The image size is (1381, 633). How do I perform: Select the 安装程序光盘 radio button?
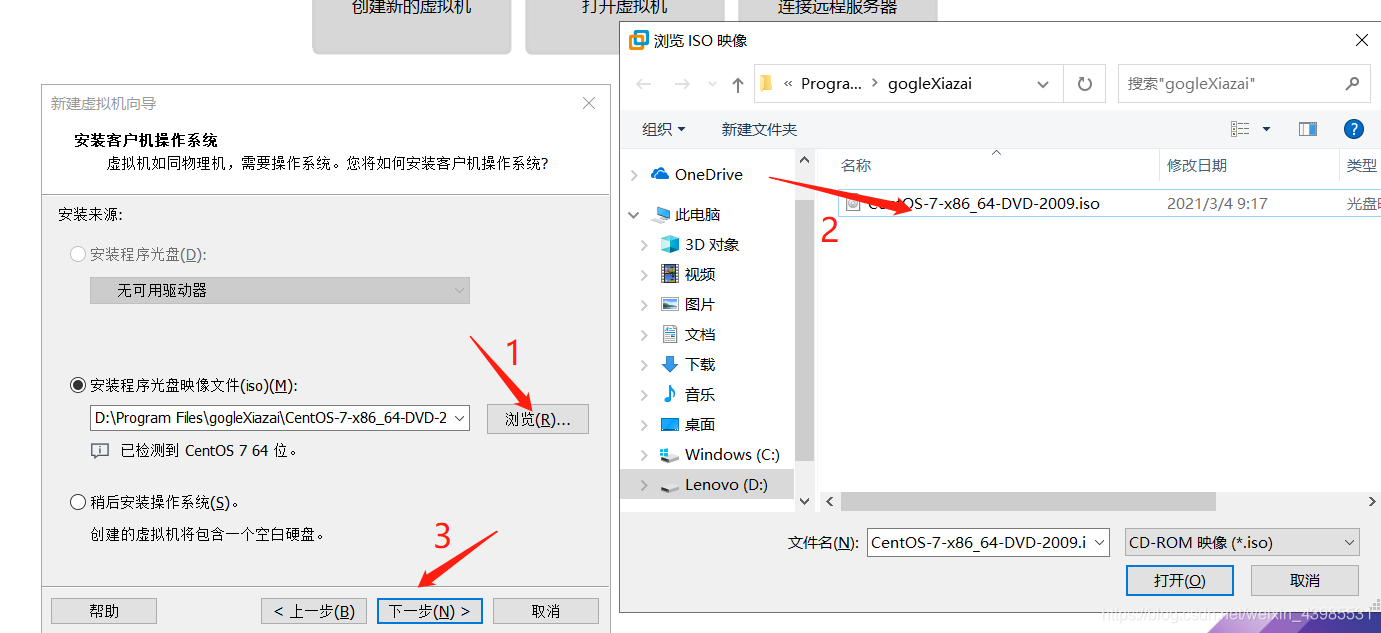coord(78,254)
